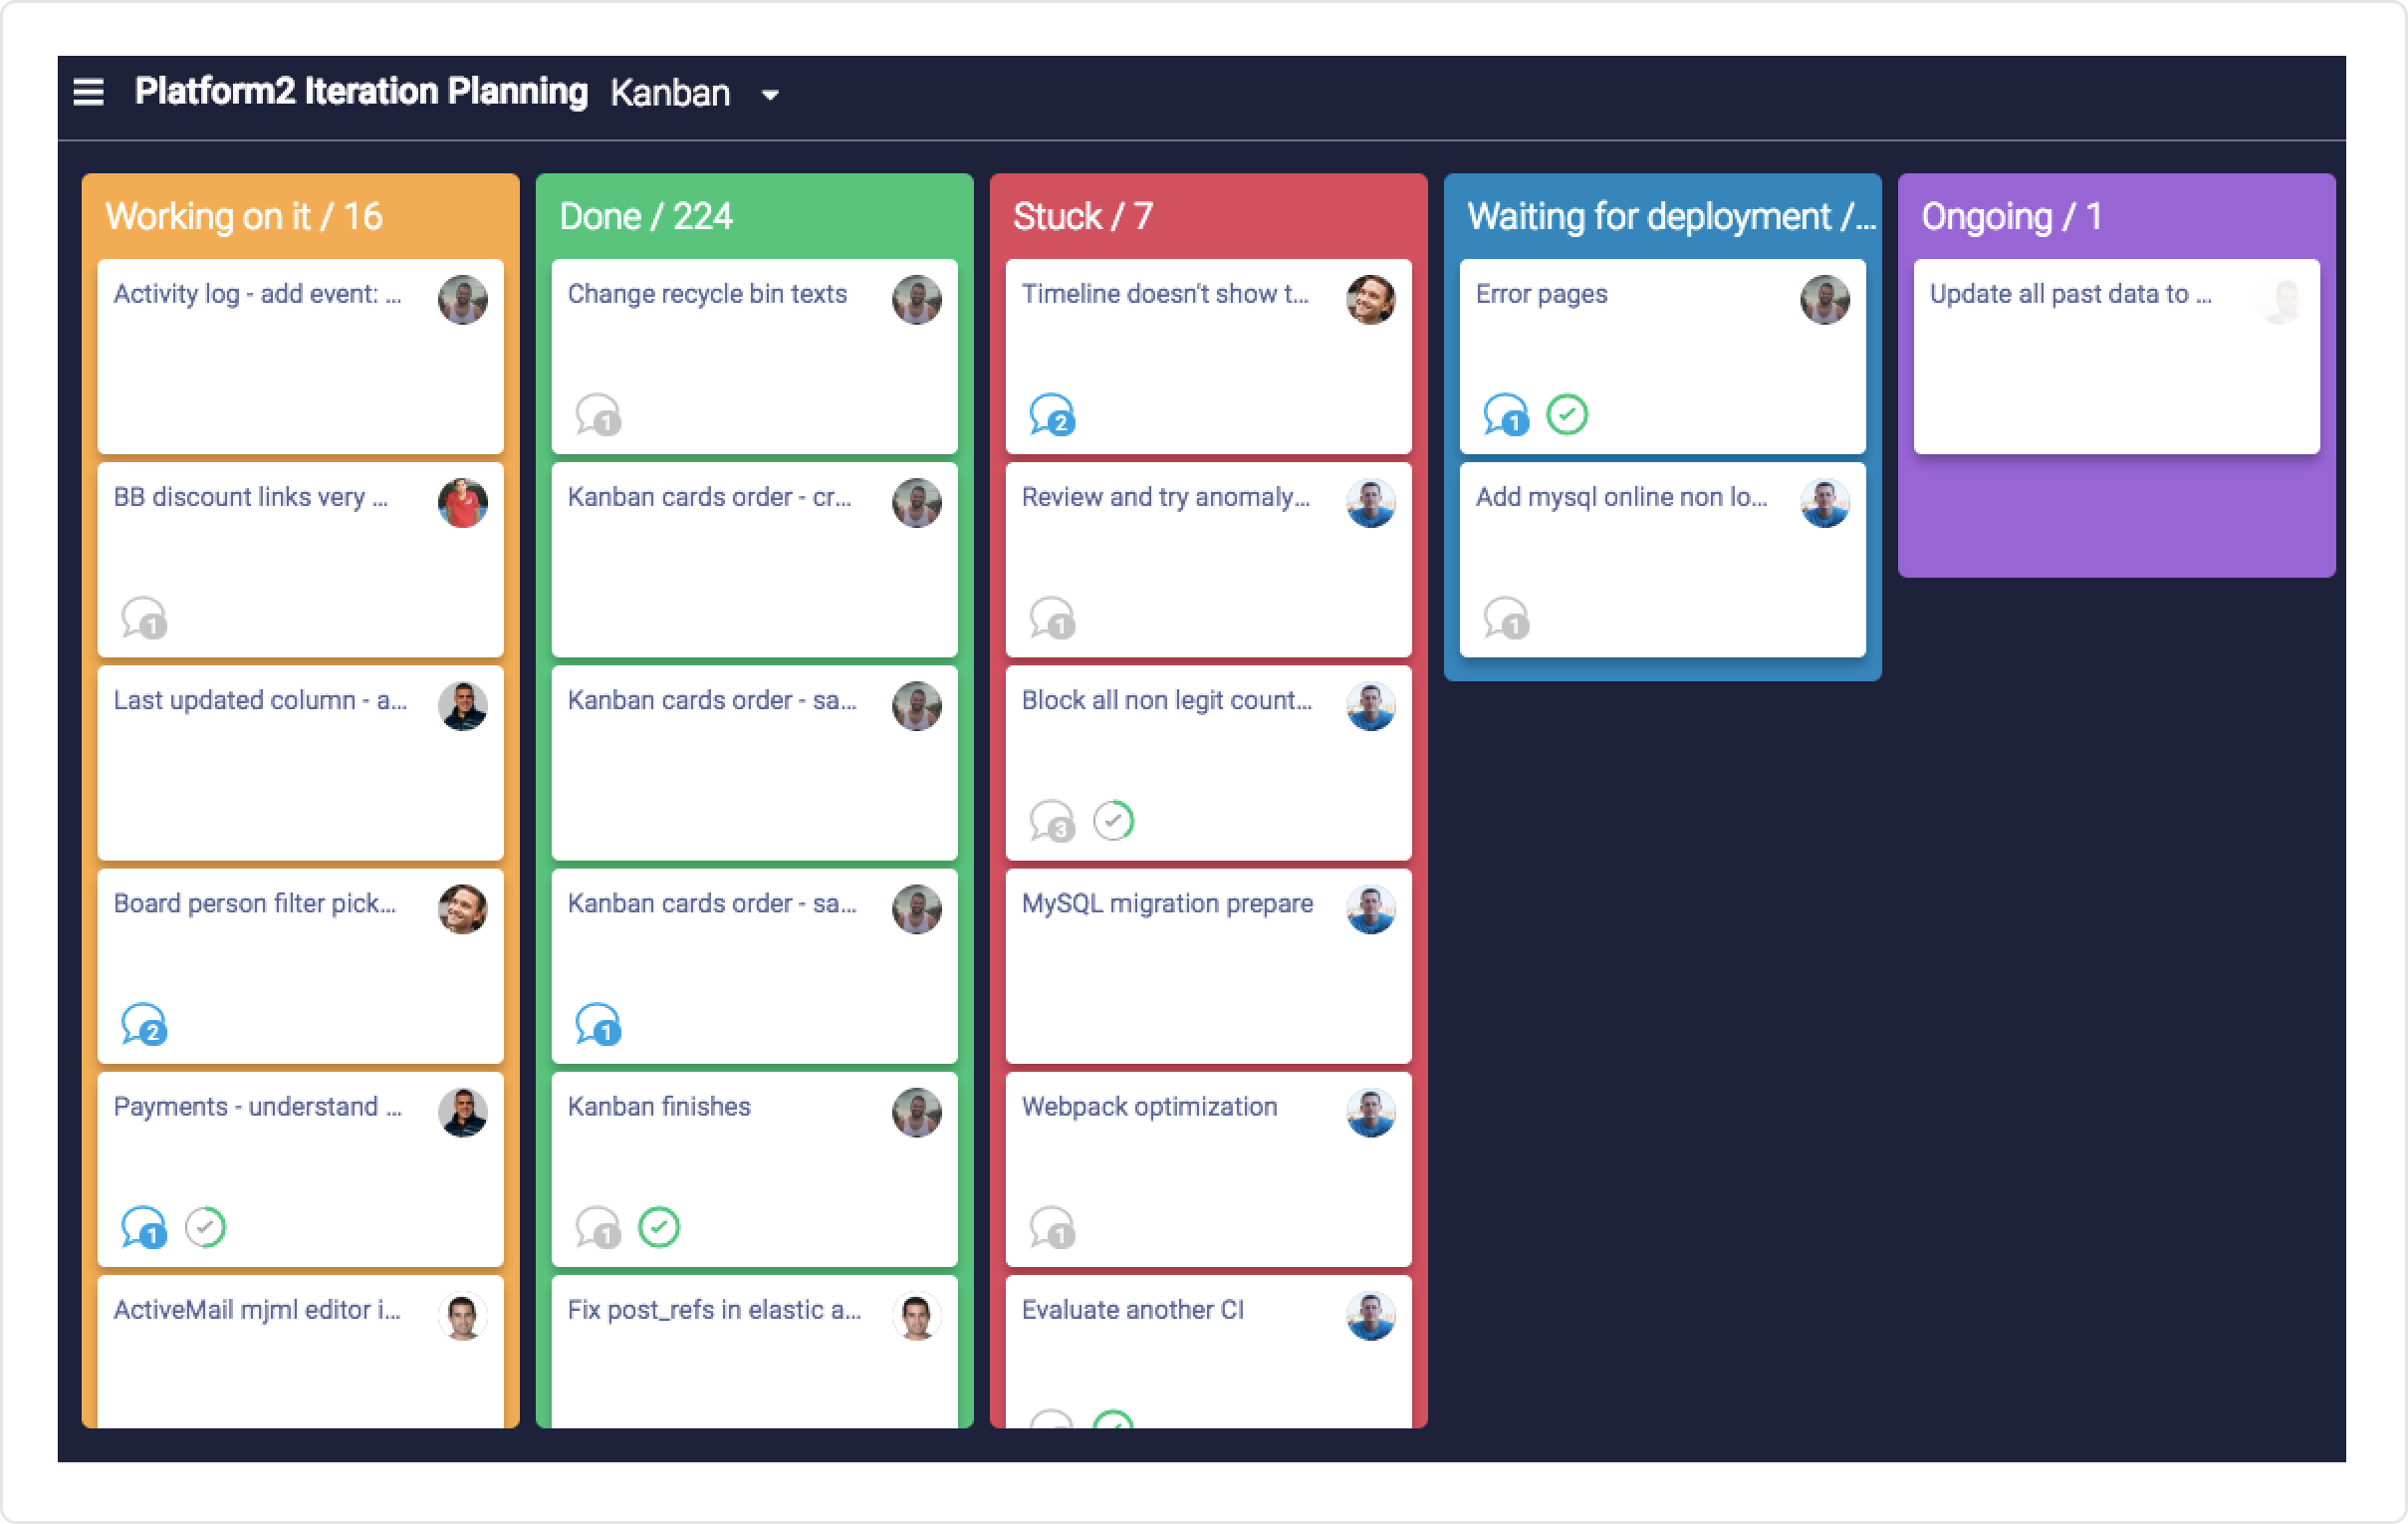Open the hamburger menu icon
The width and height of the screenshot is (2408, 1524).
pos(88,92)
